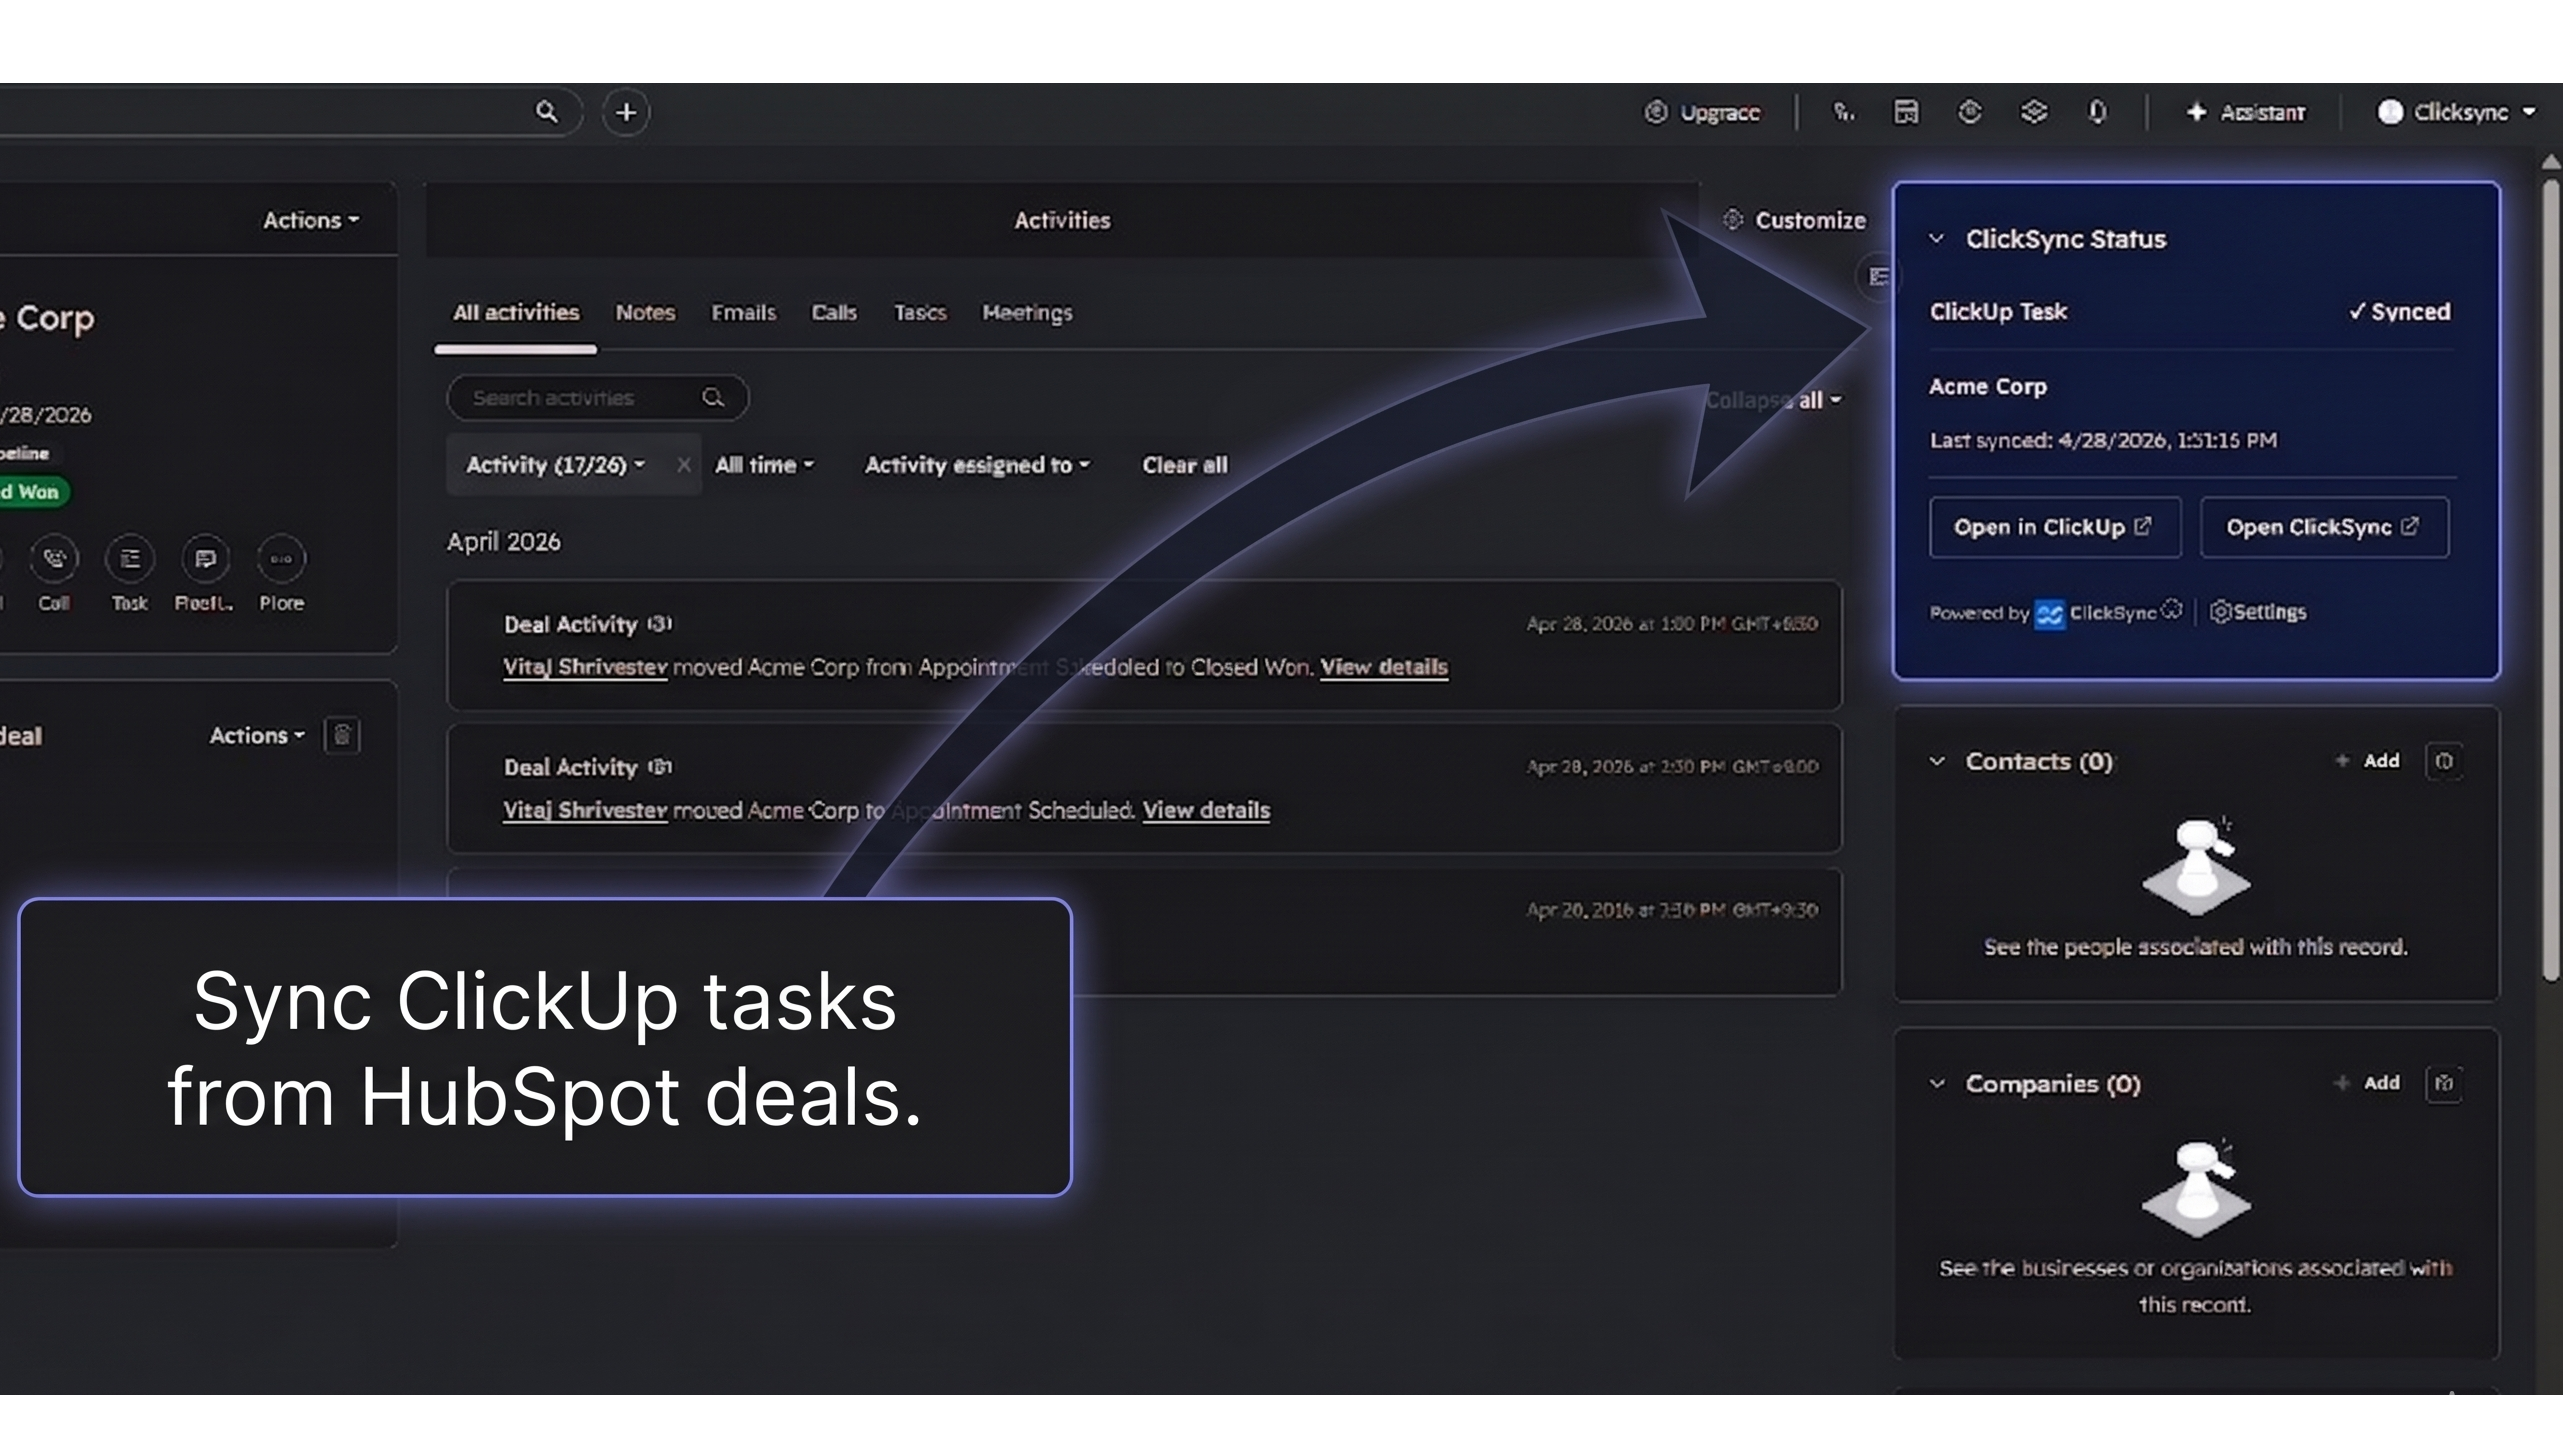Open the Upgrade link
Image resolution: width=2565 pixels, height=1443 pixels.
1702,112
